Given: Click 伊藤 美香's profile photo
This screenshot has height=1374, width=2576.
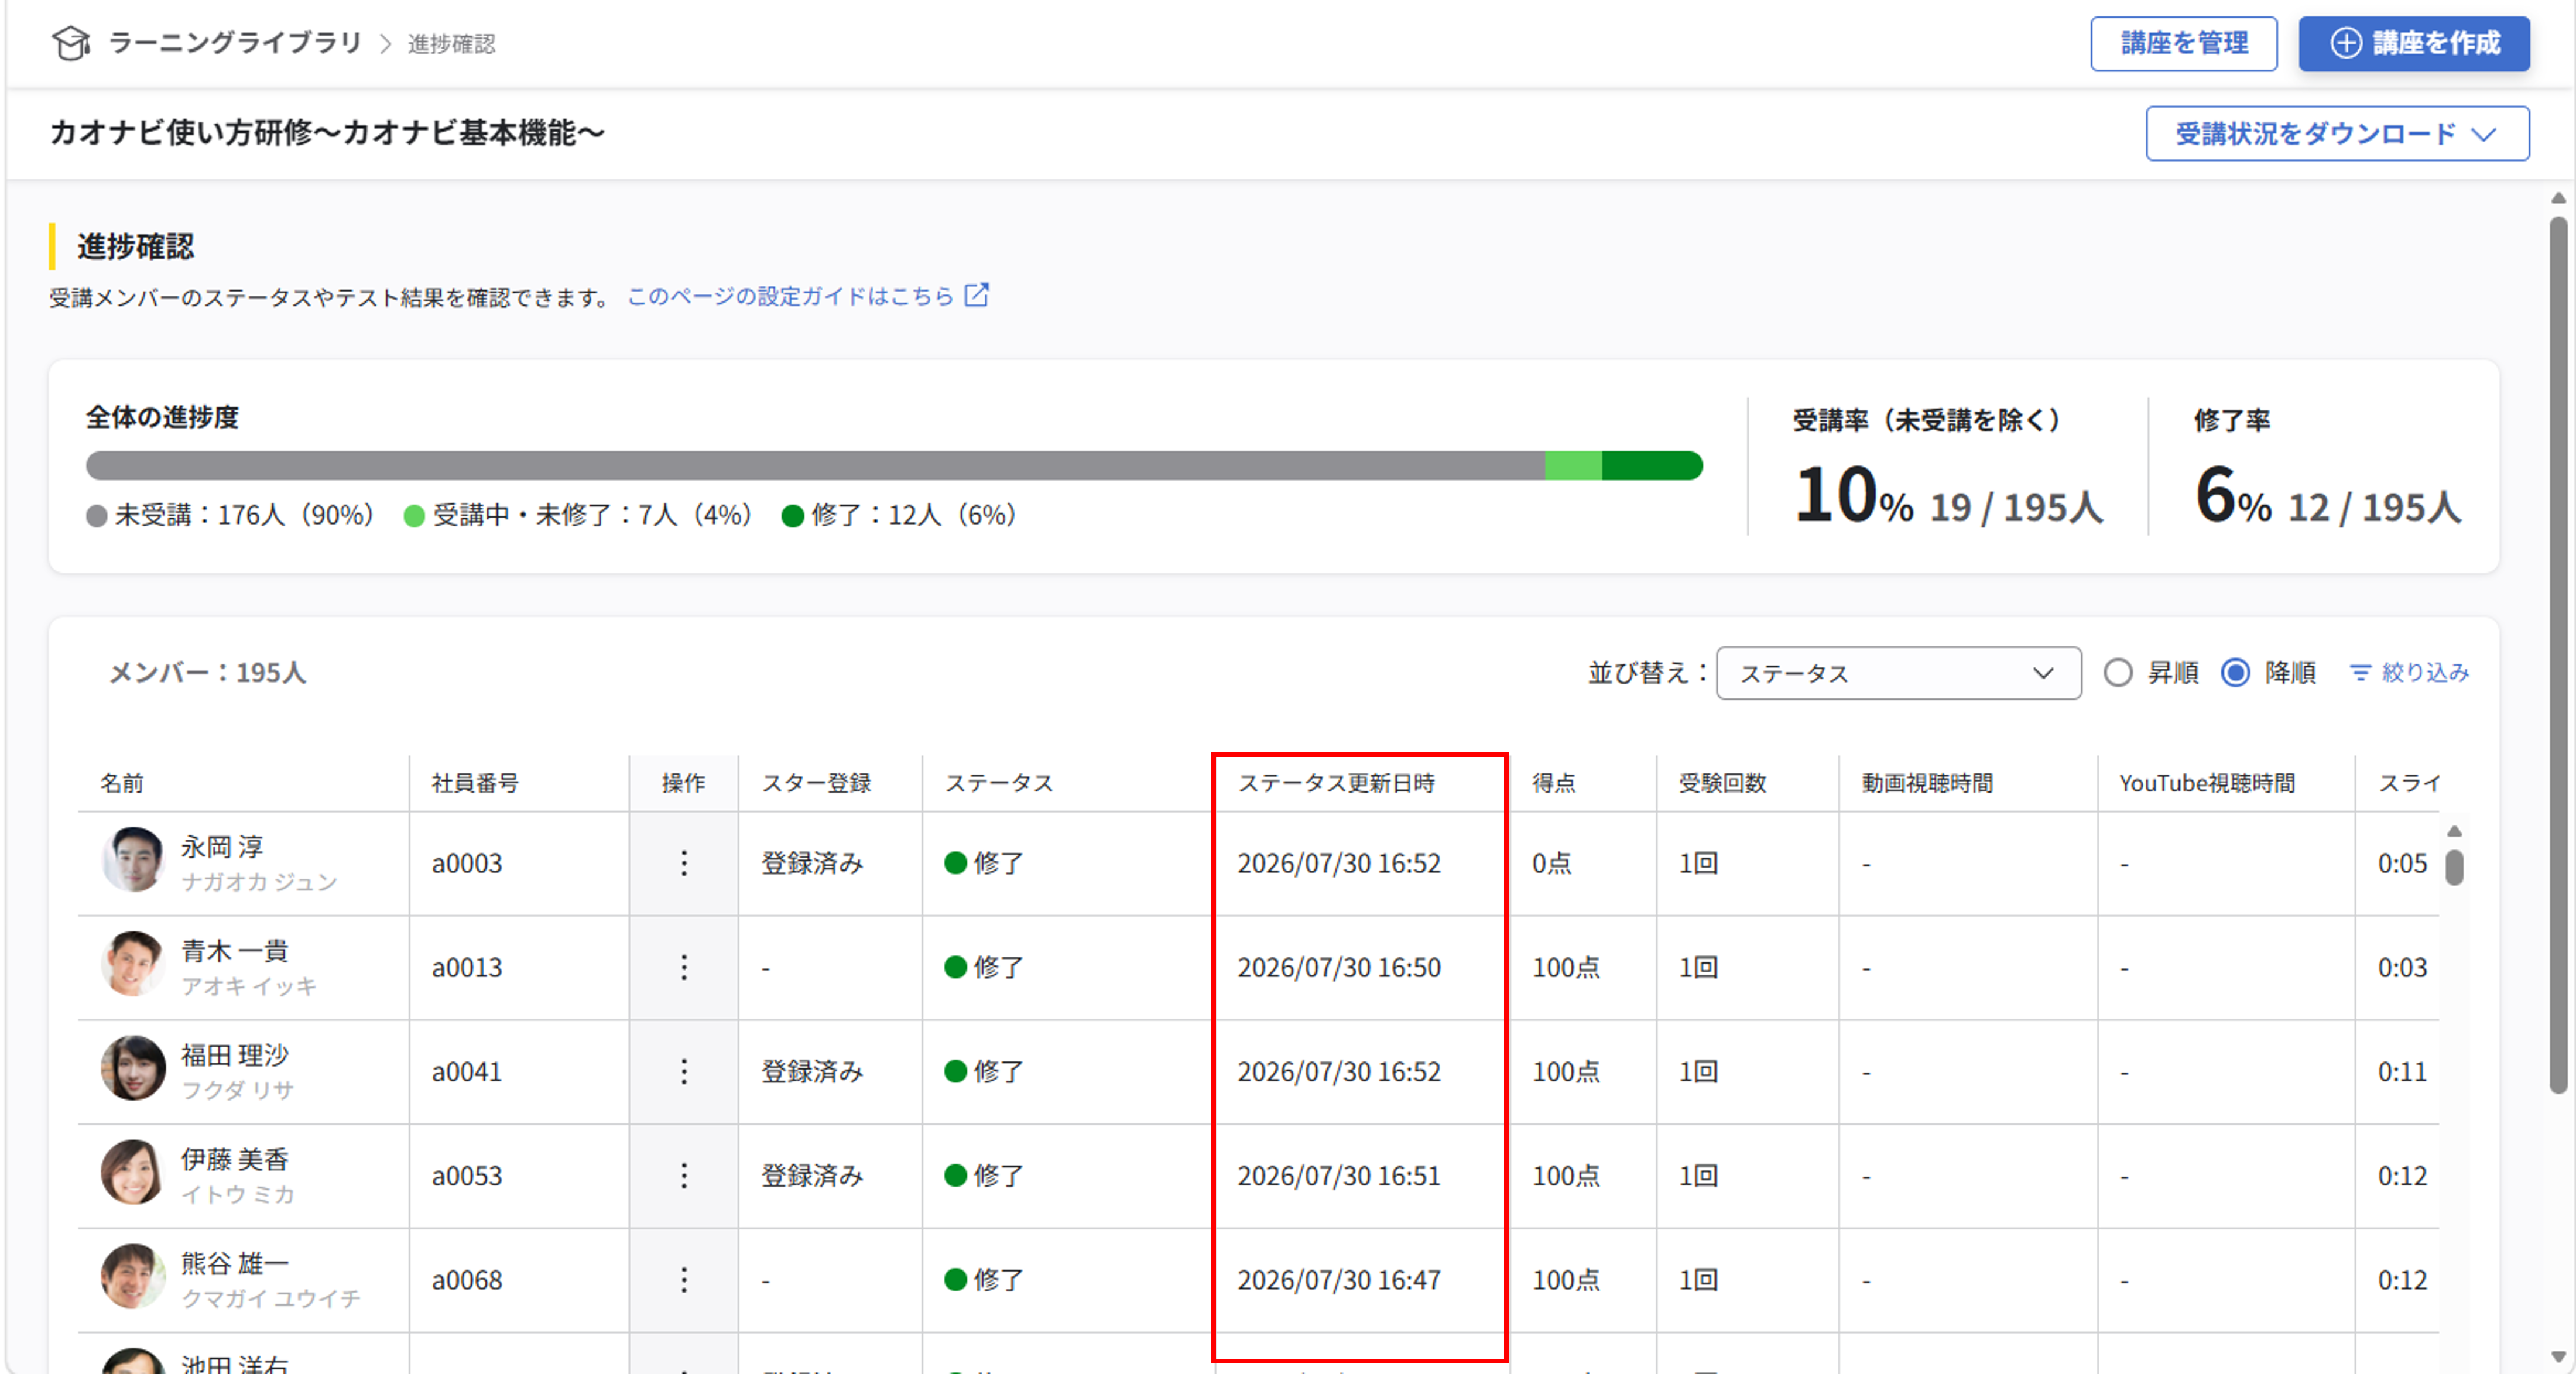Looking at the screenshot, I should click(133, 1171).
